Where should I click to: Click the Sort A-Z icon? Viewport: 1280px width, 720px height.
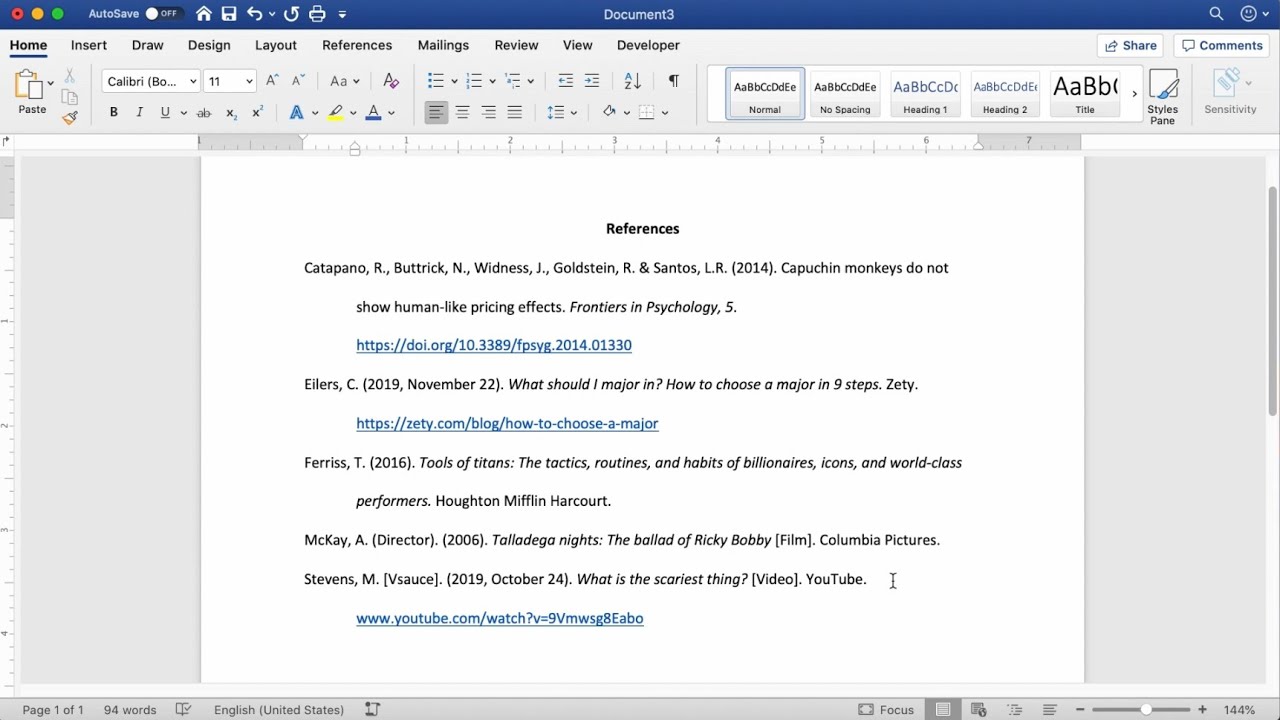(x=632, y=81)
